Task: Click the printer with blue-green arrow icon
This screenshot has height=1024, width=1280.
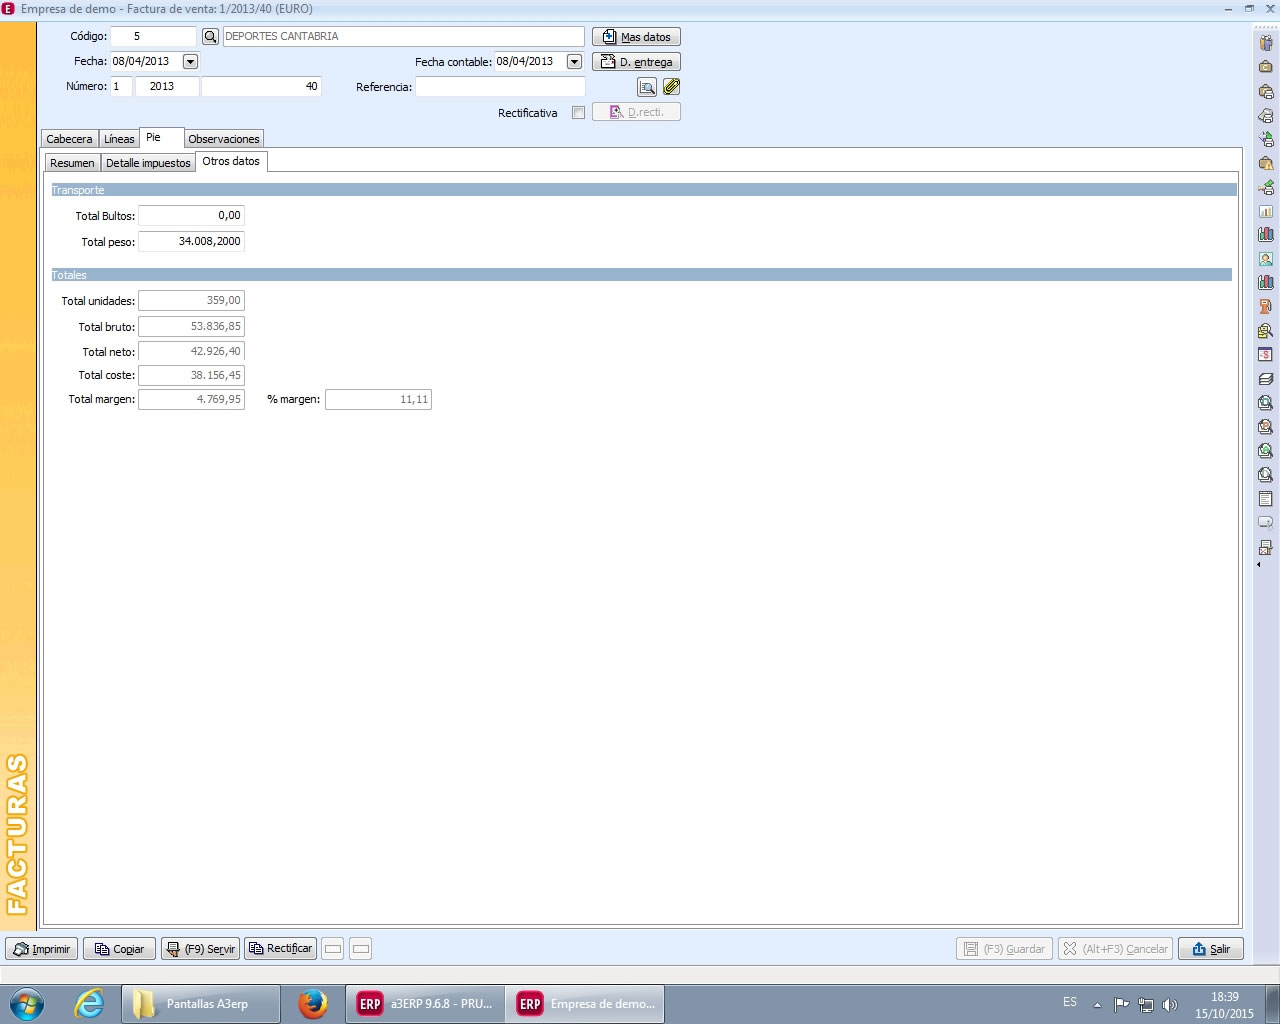Action: (x=1265, y=139)
